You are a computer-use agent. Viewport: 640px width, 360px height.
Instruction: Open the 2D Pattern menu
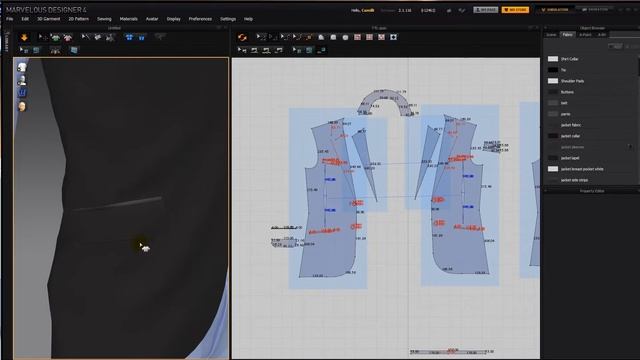(x=79, y=19)
